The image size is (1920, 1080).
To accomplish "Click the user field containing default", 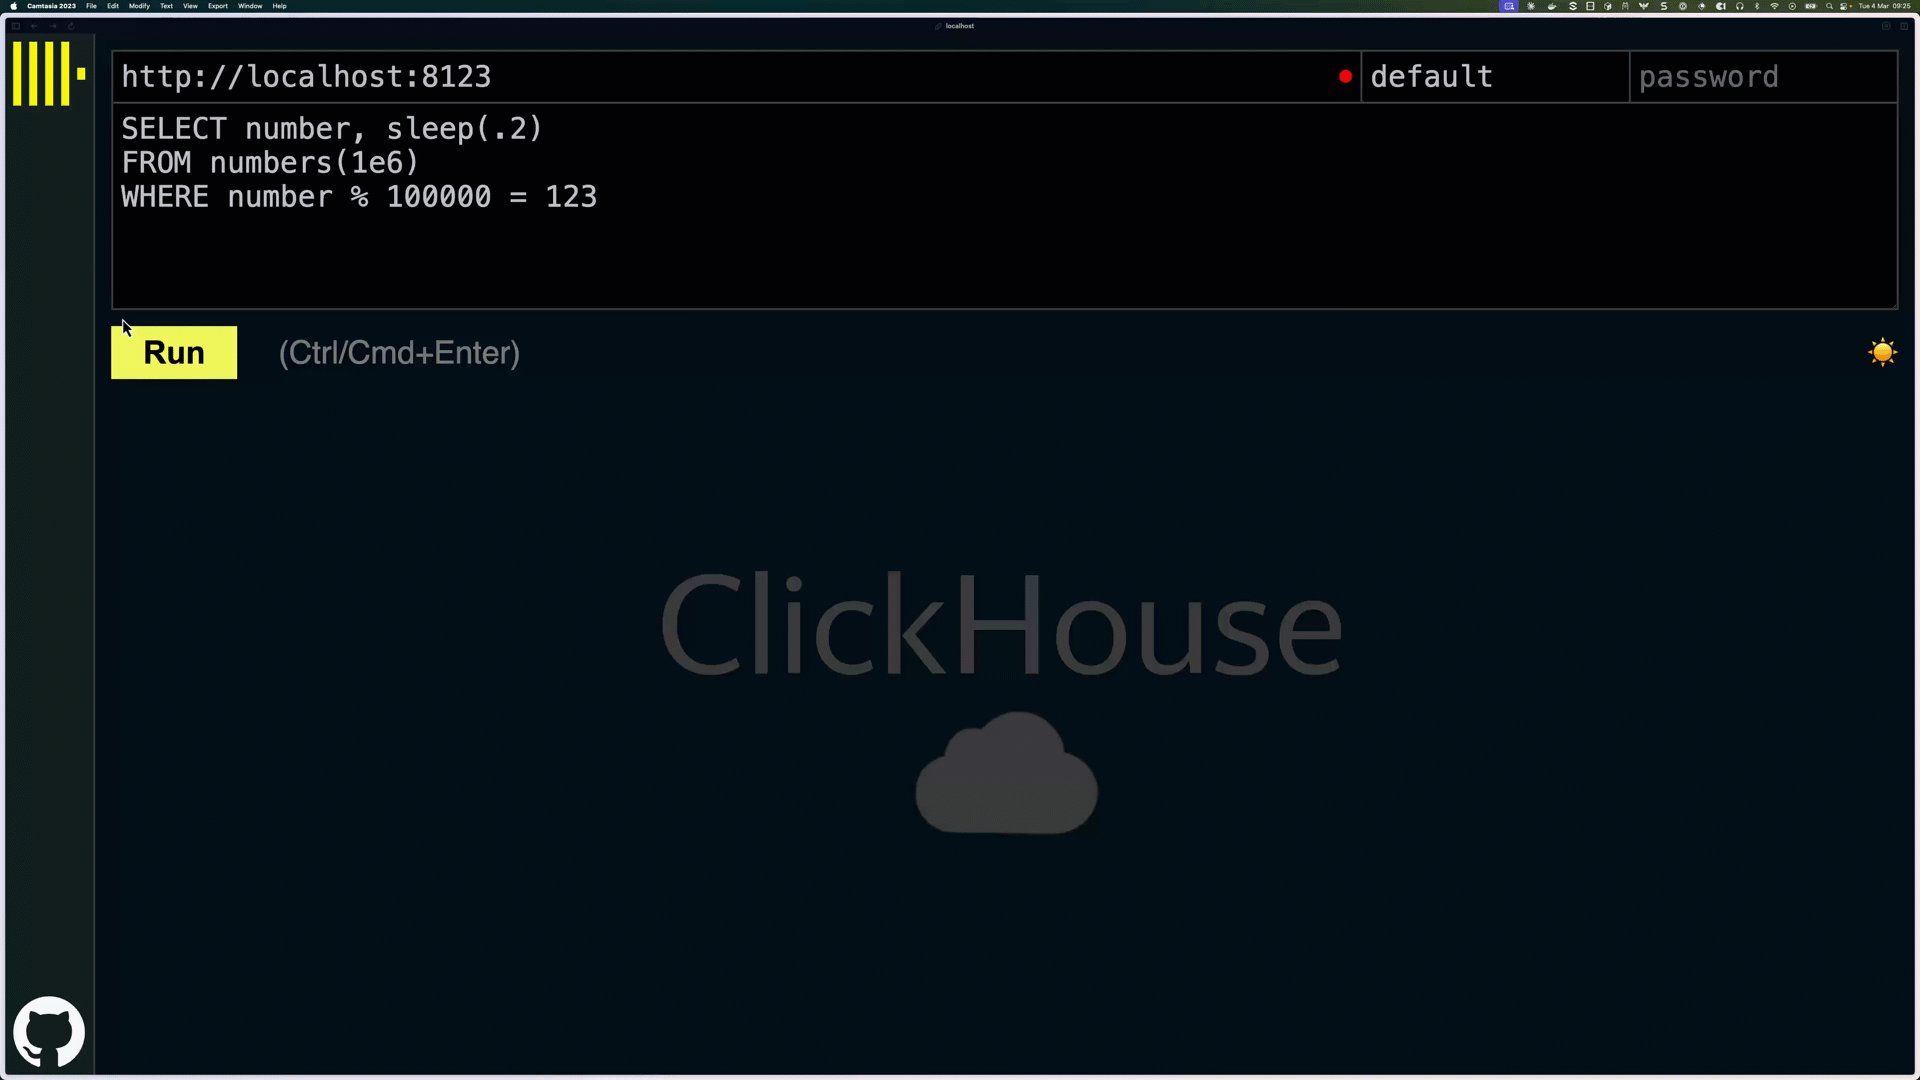I will tap(1495, 77).
